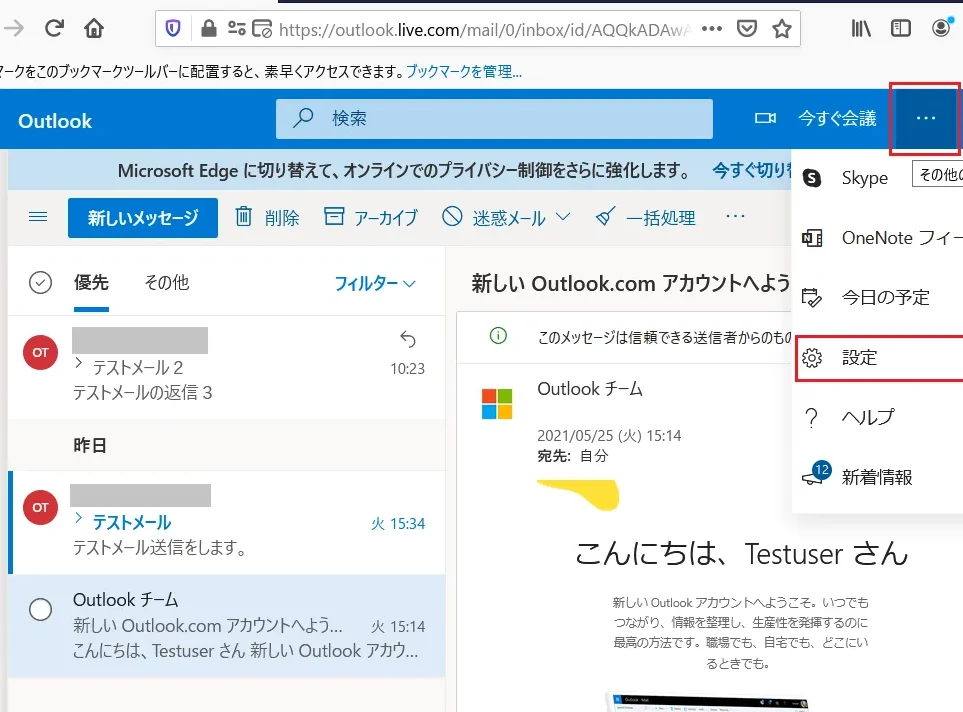Image resolution: width=963 pixels, height=712 pixels.
Task: Select the Outlook チーム email radio circle
Action: (40, 609)
